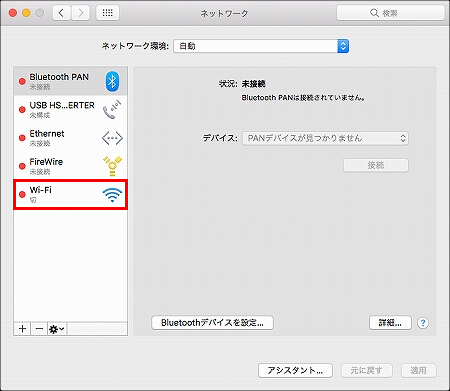Click the ネットワーク window title
The image size is (450, 391).
click(224, 13)
